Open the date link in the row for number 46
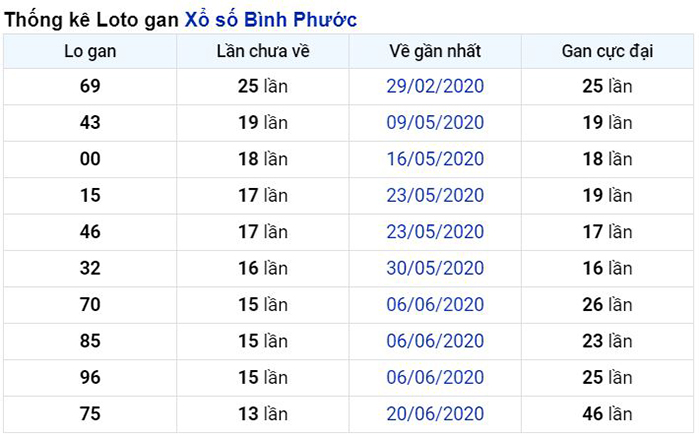Screen dimensions: 700x436 point(435,232)
